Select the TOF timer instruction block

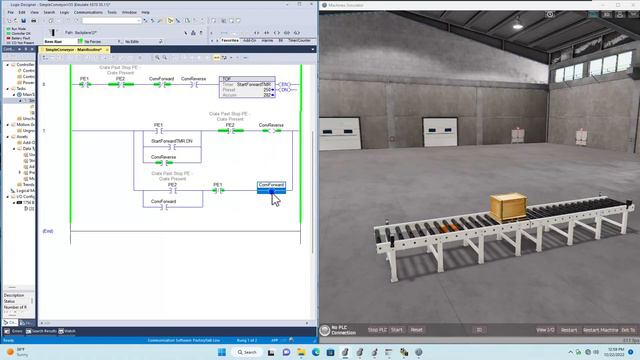[247, 87]
